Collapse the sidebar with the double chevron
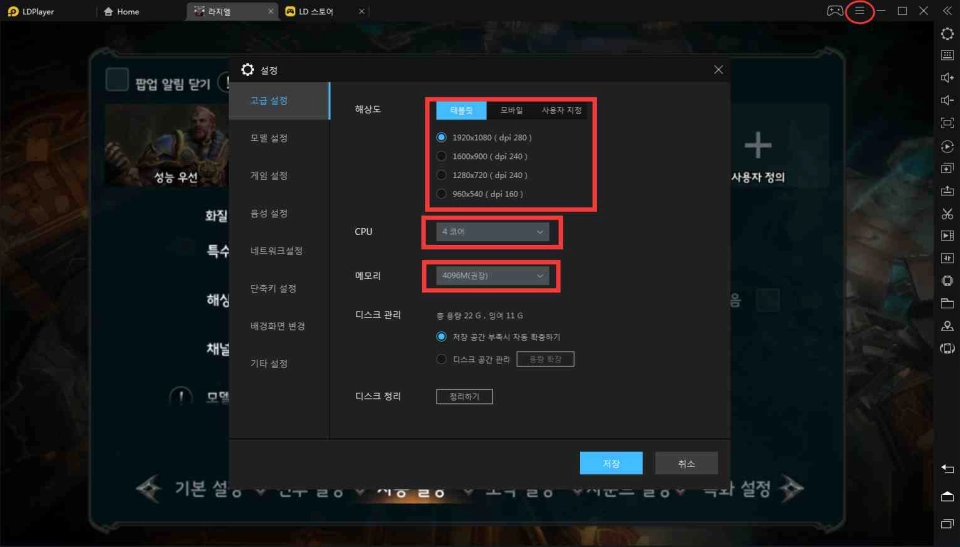The image size is (960, 547). pyautogui.click(x=947, y=11)
